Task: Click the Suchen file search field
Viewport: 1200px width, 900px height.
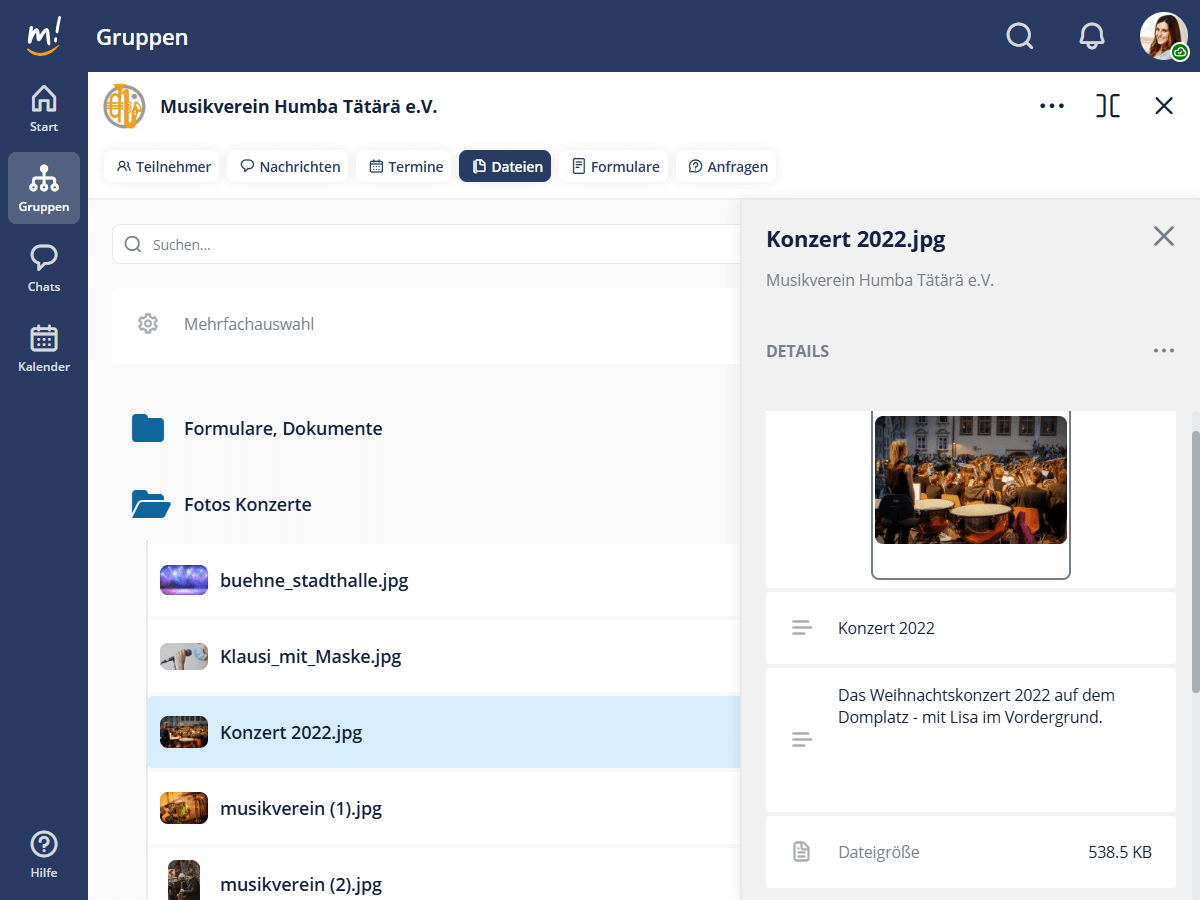Action: (427, 244)
